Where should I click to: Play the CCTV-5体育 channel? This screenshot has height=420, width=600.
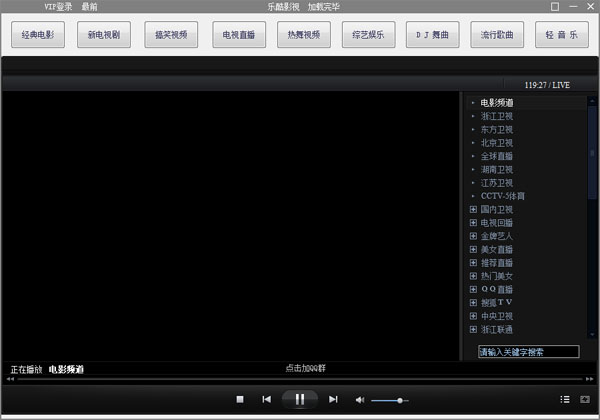502,196
